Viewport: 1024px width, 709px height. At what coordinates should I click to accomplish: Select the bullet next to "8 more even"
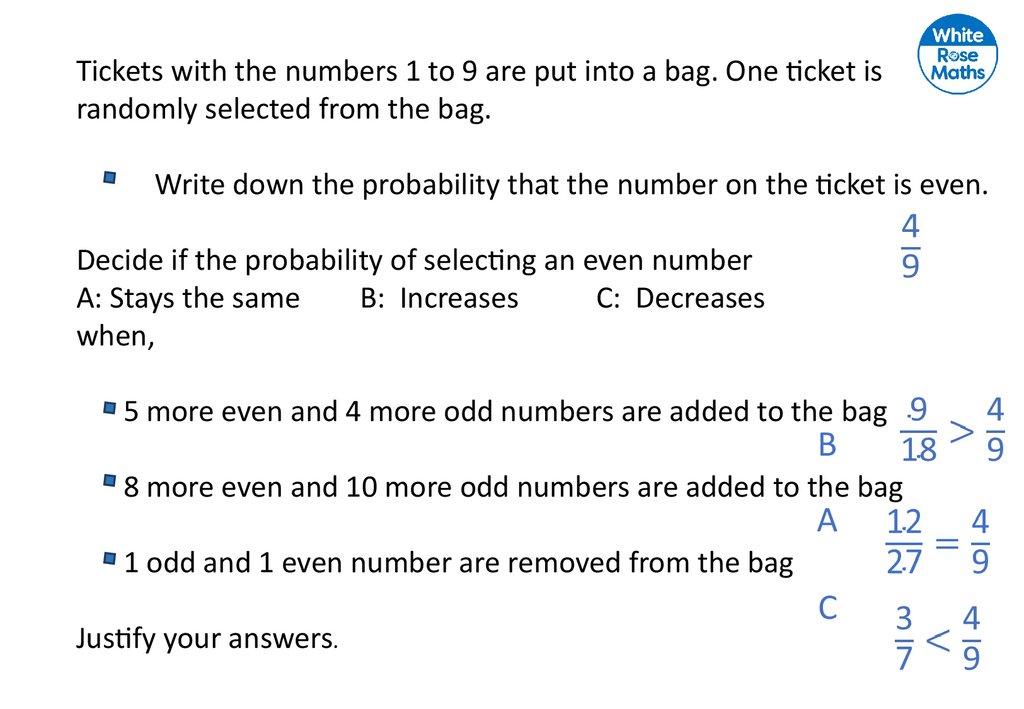[109, 484]
